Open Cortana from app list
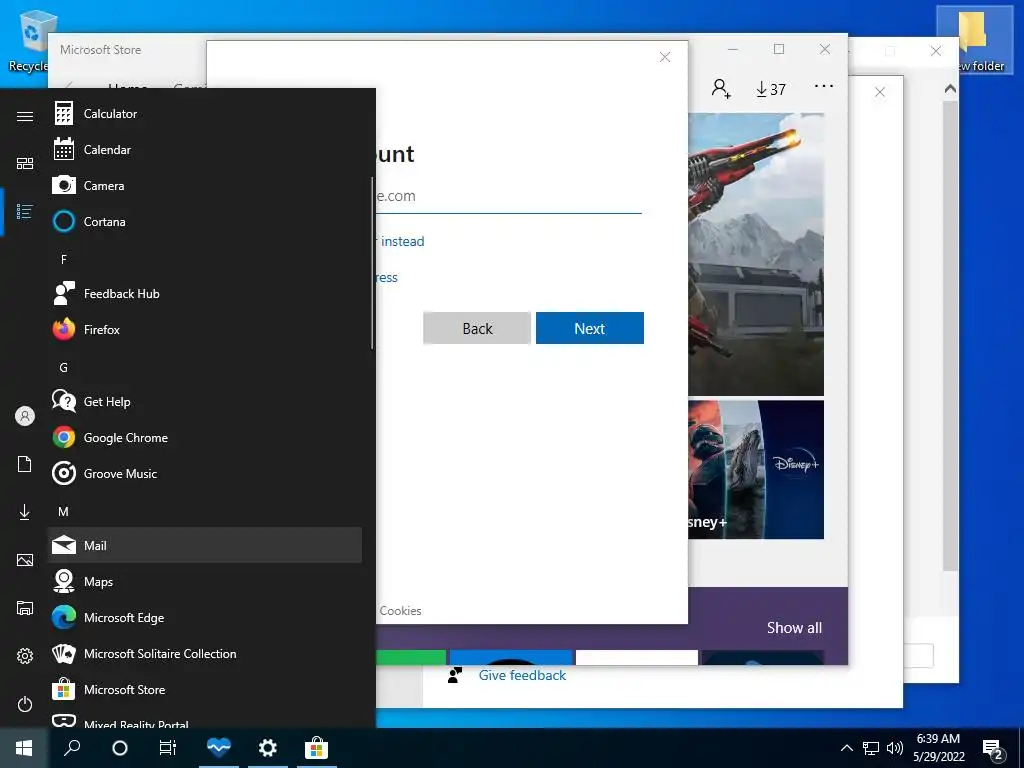This screenshot has height=768, width=1024. 204,221
